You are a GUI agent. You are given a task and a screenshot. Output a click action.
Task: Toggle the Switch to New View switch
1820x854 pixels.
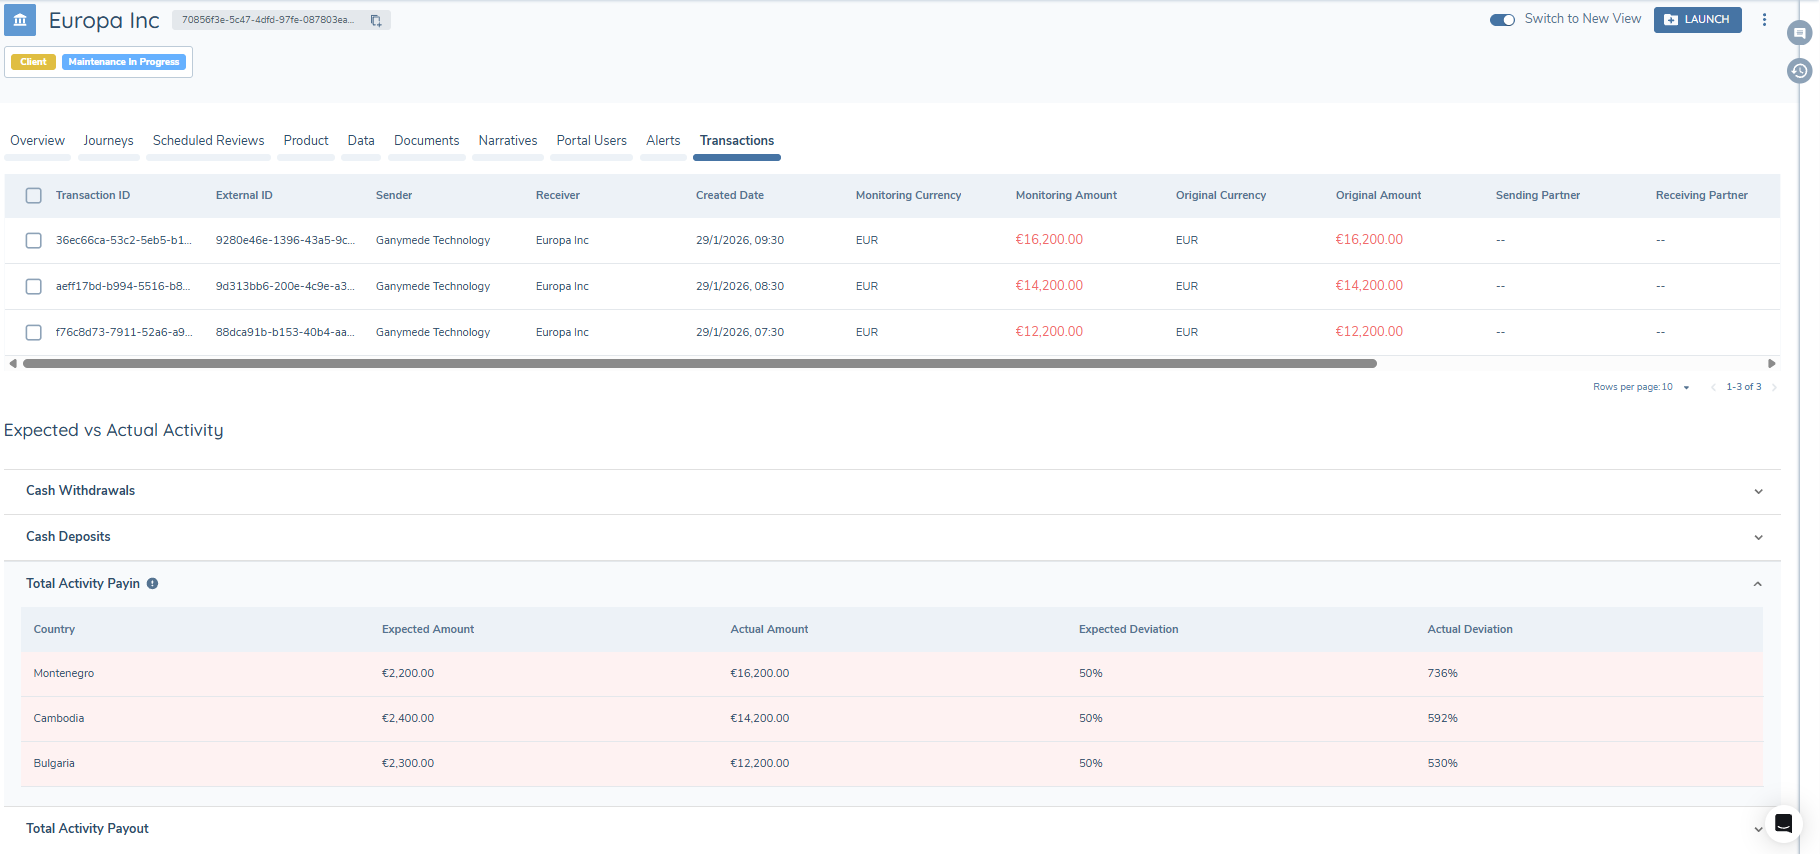pyautogui.click(x=1502, y=20)
